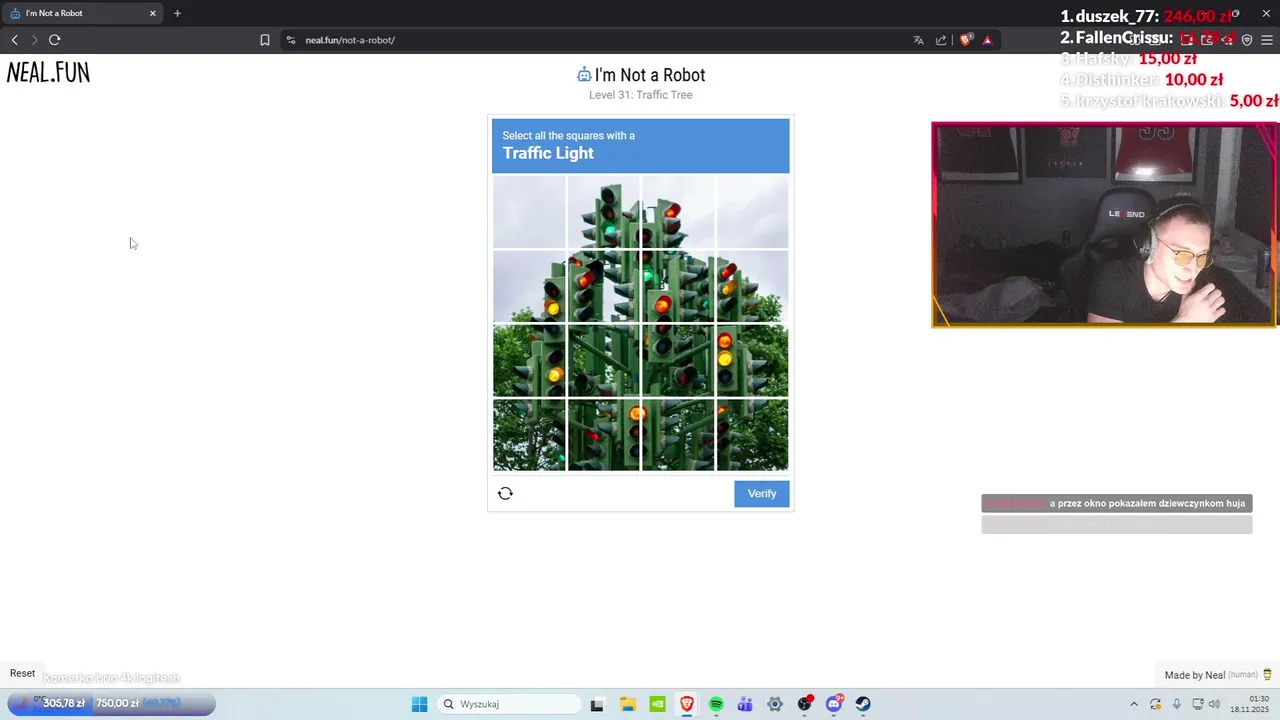Bookmark this page using the bookmark icon

coord(265,40)
